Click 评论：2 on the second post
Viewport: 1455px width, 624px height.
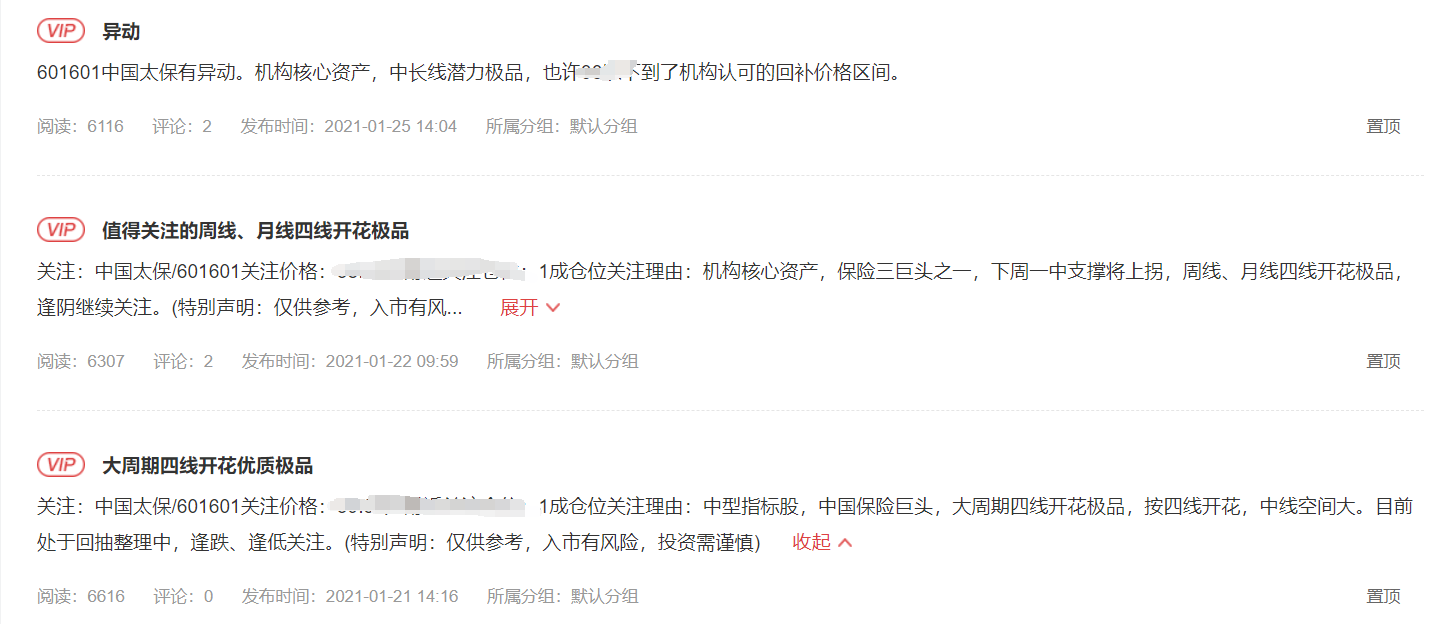tap(183, 361)
